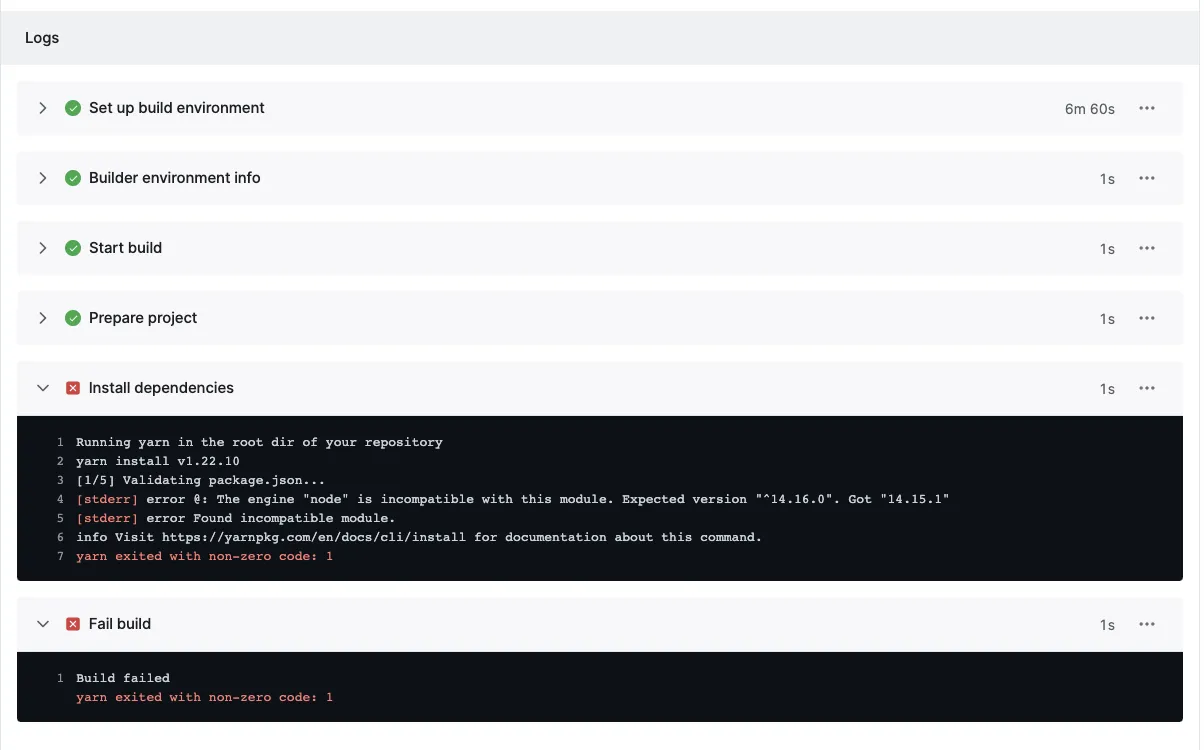Open more options for Install dependencies step
Screen dimensions: 1204x750
(1147, 388)
